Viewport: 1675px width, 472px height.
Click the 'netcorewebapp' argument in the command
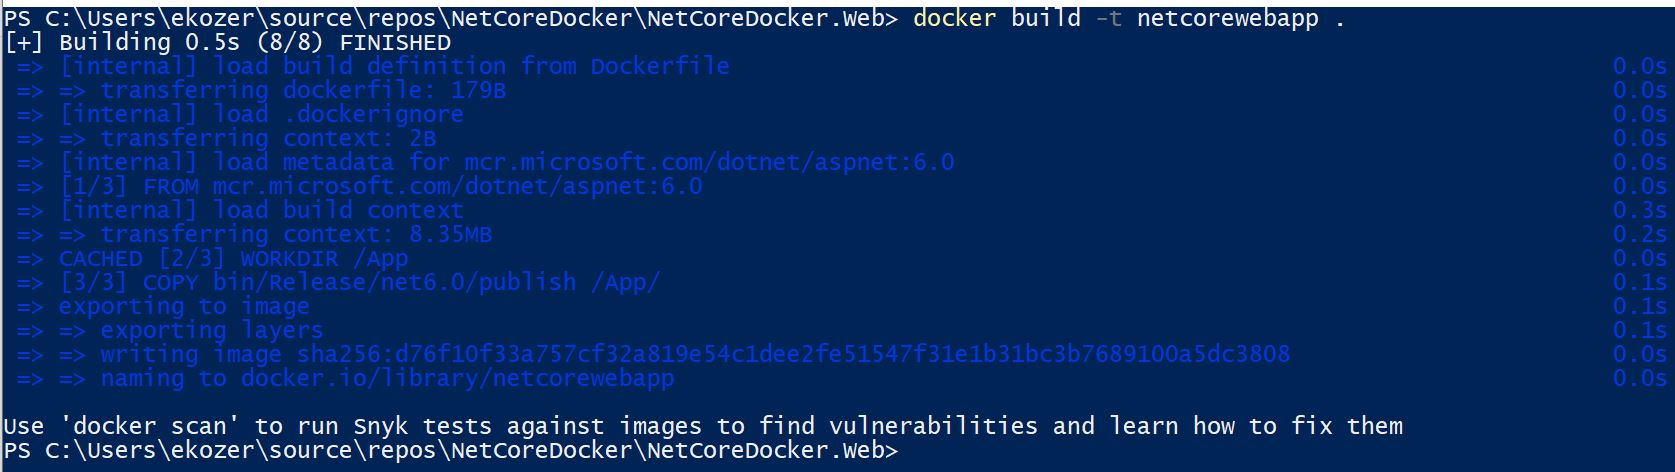click(1227, 18)
